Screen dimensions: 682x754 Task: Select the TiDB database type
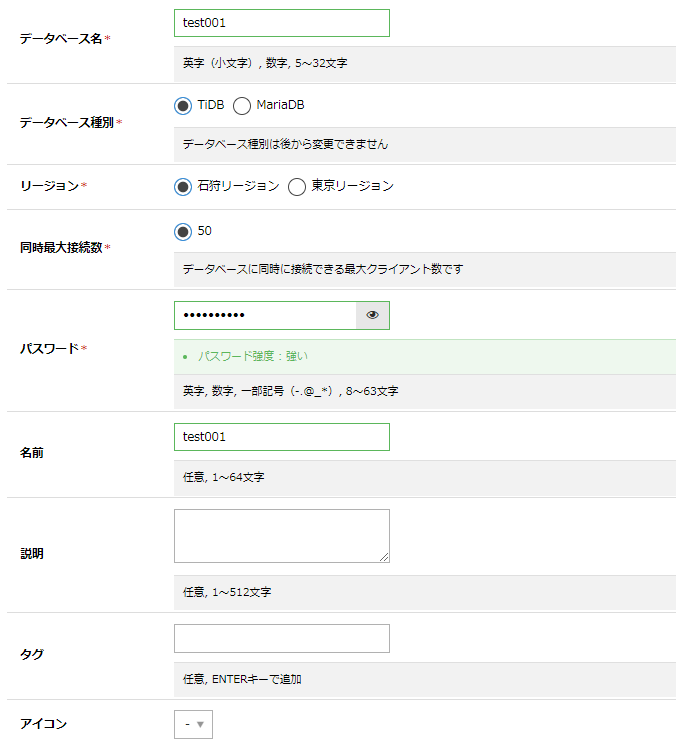pyautogui.click(x=183, y=106)
